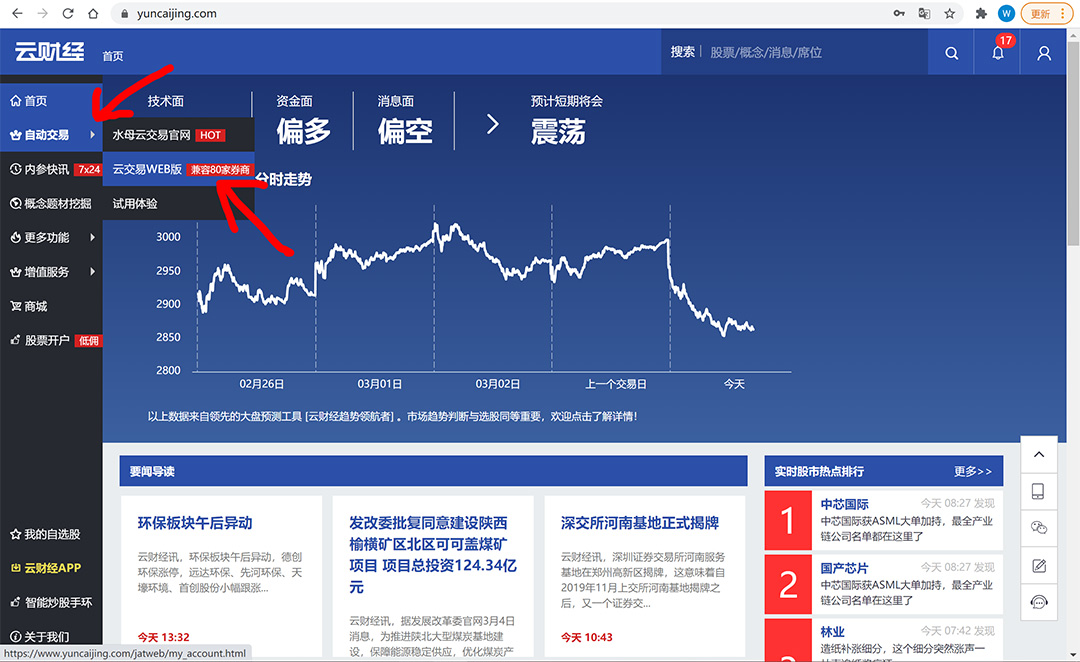Open the user account icon
1080x662 pixels.
(1043, 53)
